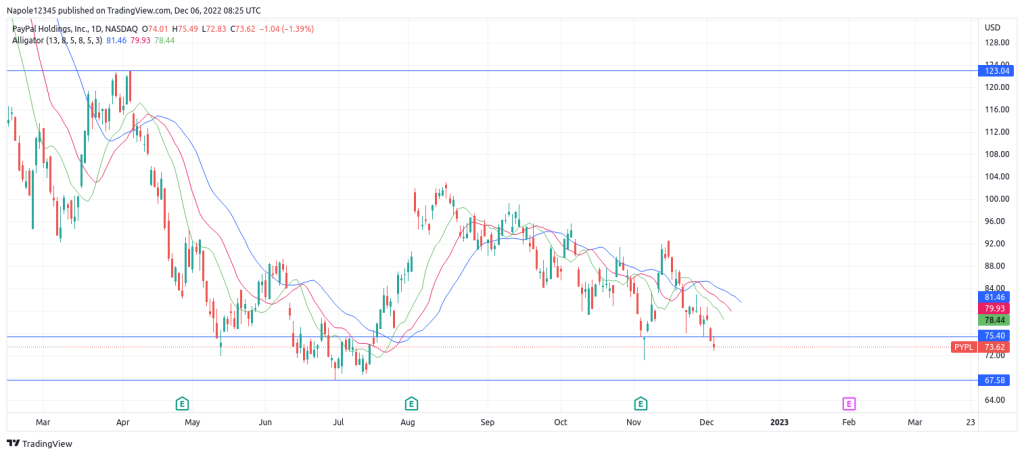
Task: Click the USD currency label
Action: 991,27
